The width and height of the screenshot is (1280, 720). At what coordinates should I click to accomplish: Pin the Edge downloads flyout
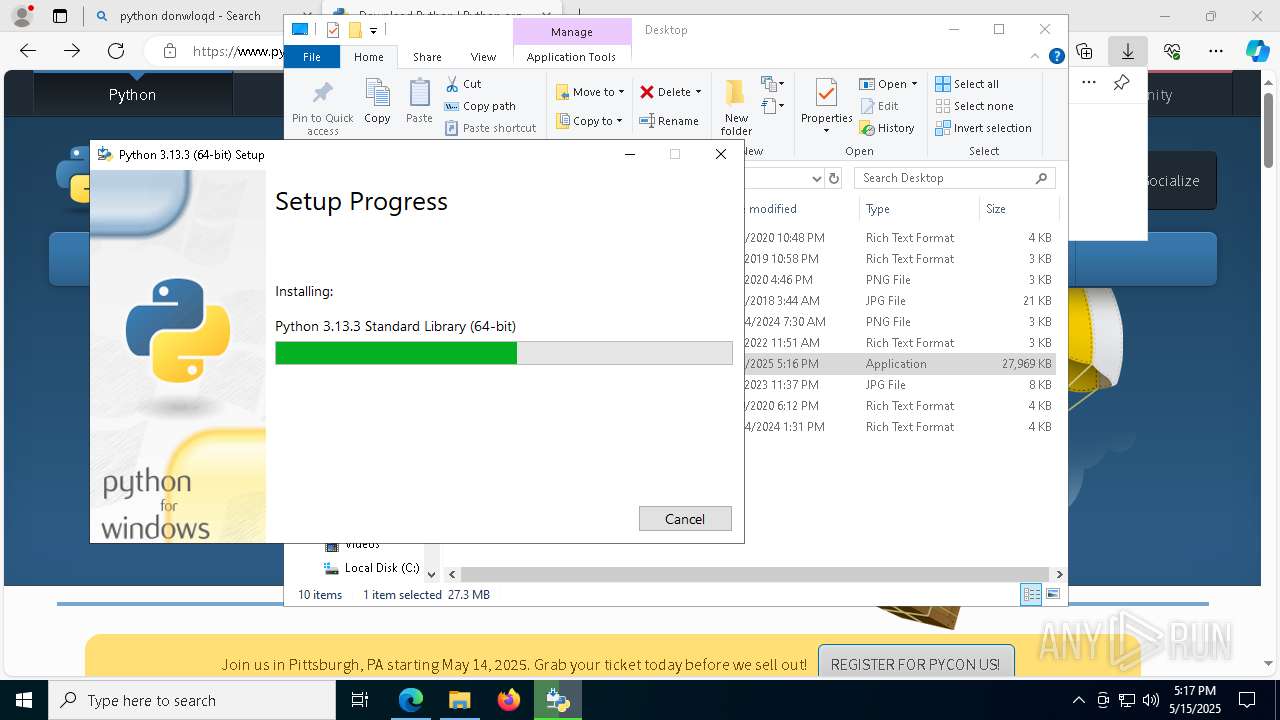pyautogui.click(x=1122, y=83)
